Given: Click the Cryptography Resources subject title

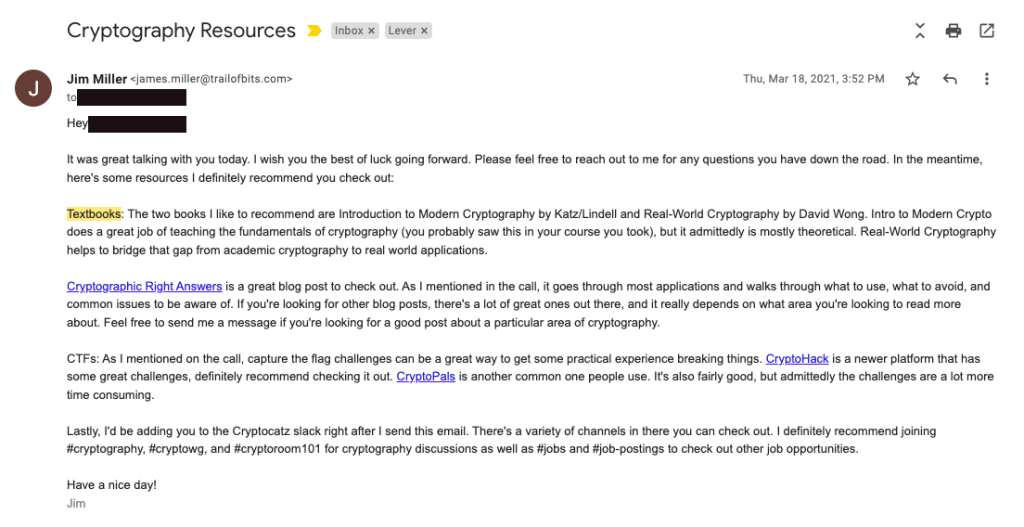Looking at the screenshot, I should 181,31.
